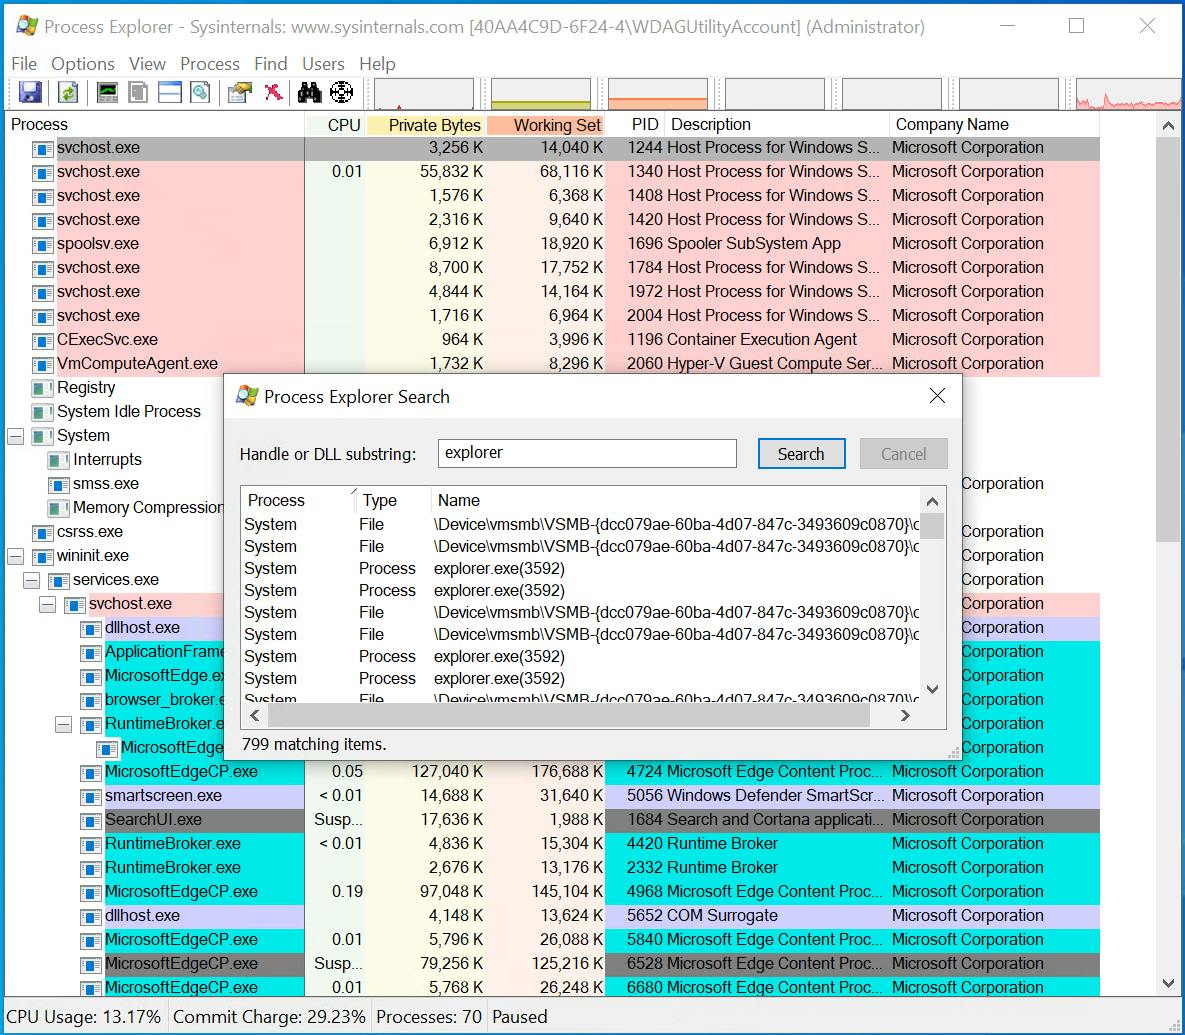Screen dimensions: 1185x1035
Task: Click the search results horizontal scrollbar
Action: click(x=568, y=716)
